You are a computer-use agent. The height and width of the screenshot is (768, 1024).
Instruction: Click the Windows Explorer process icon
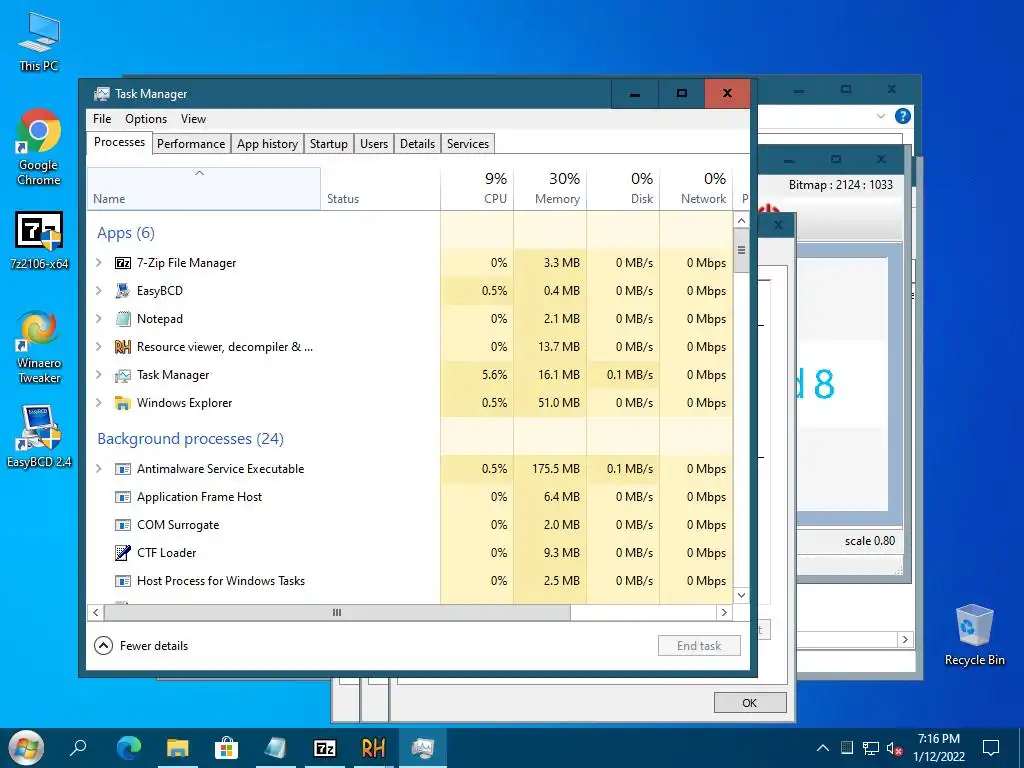coord(123,403)
